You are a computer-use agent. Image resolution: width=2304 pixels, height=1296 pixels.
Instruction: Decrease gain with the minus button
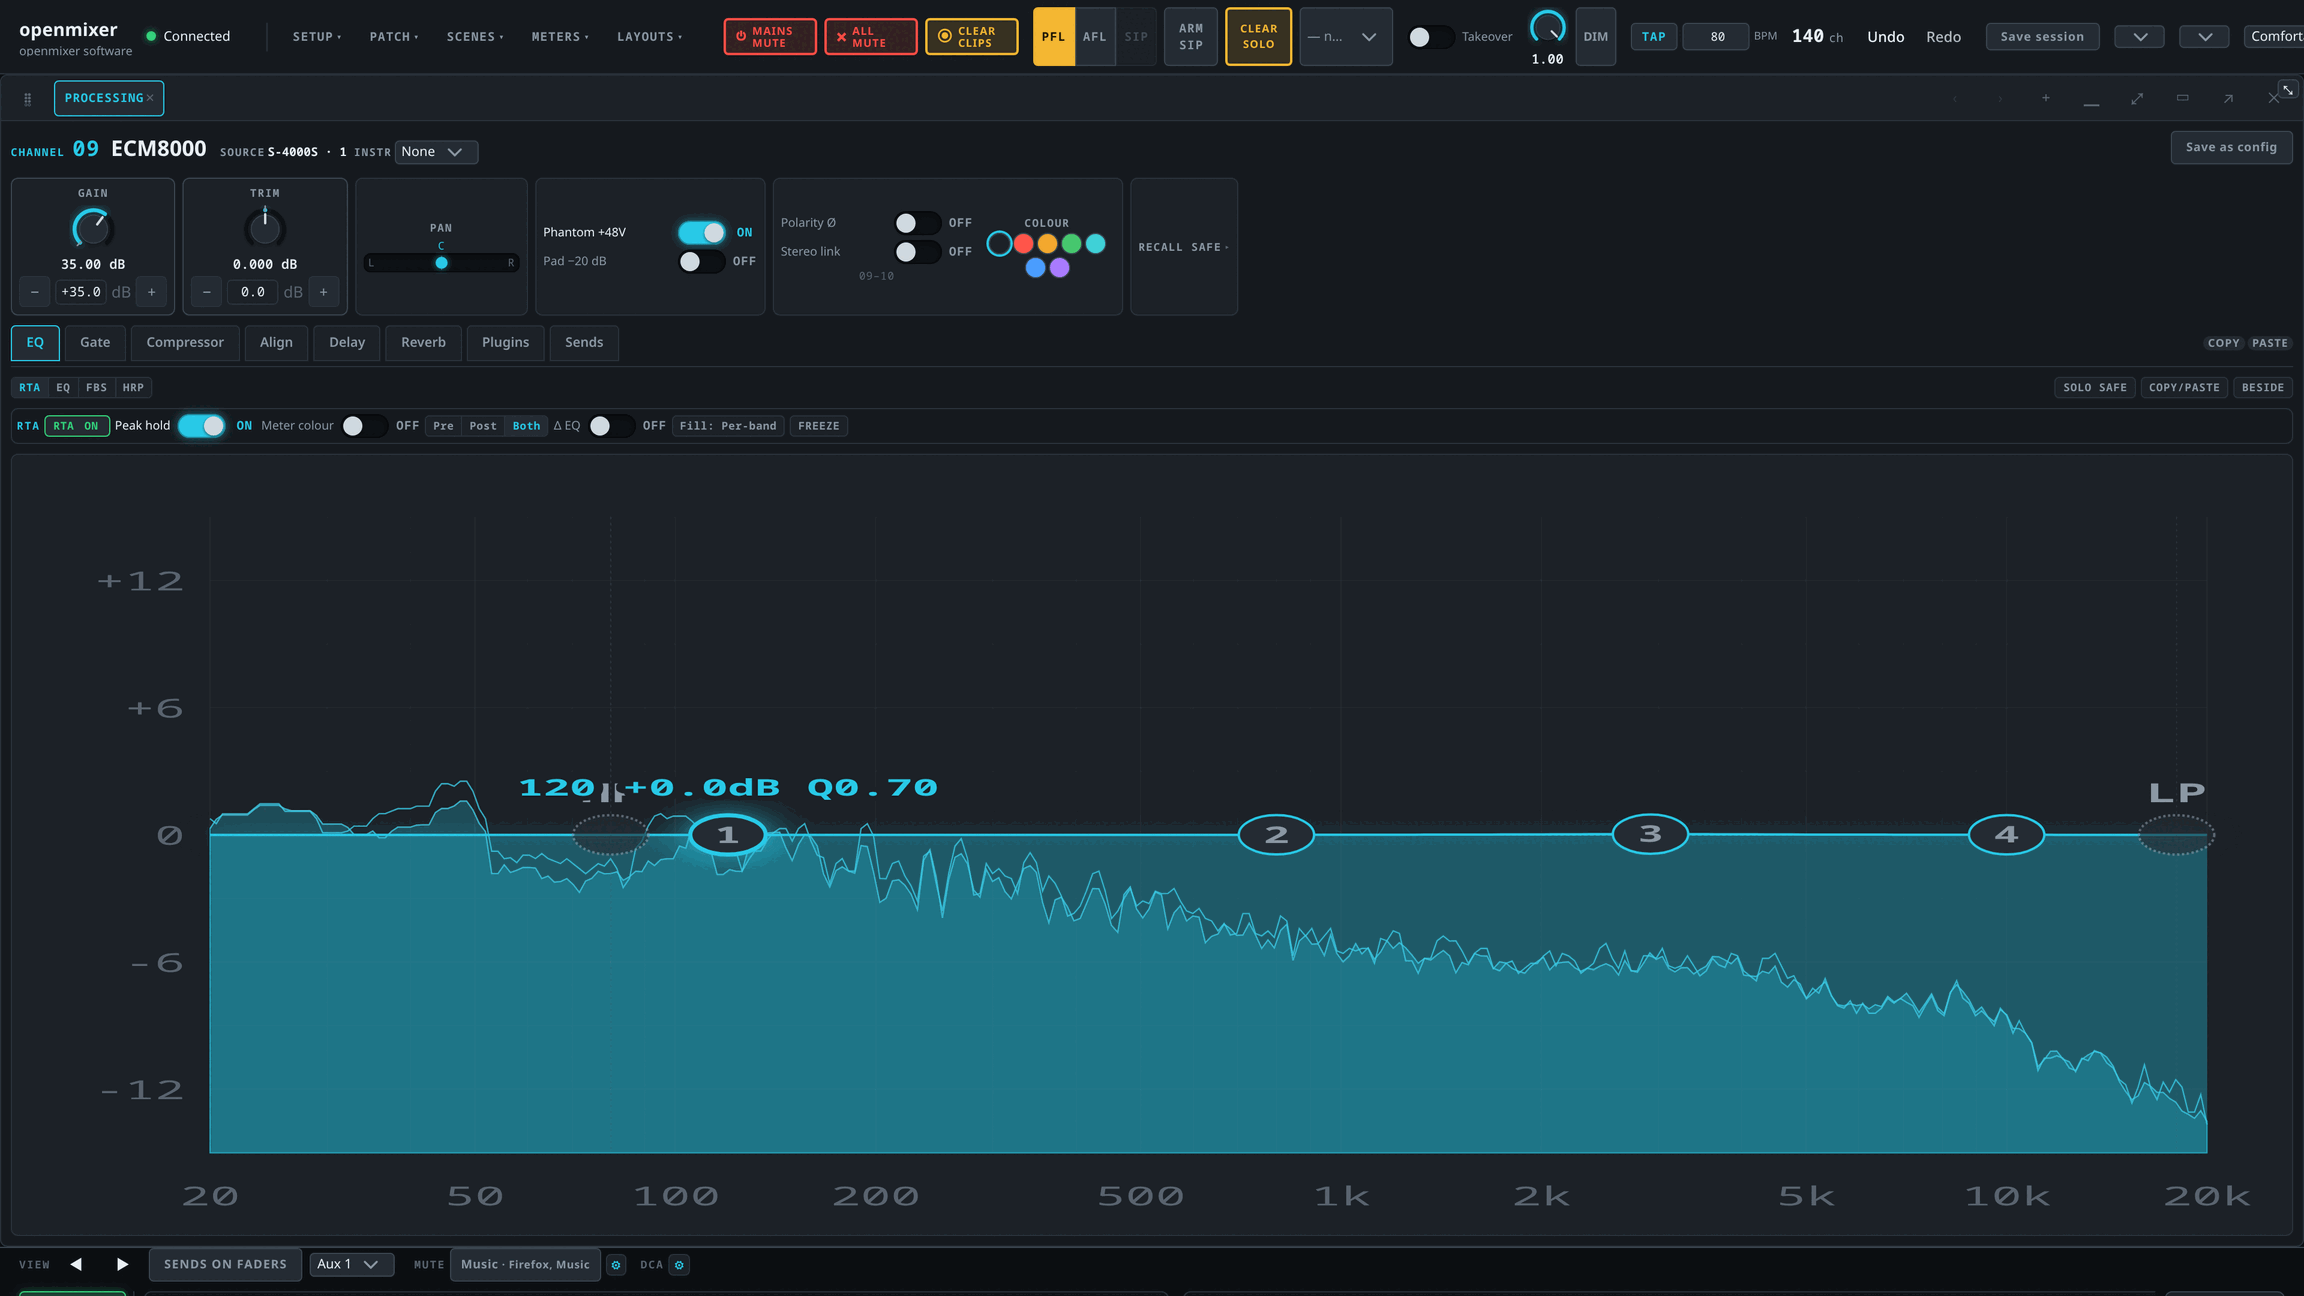click(35, 292)
